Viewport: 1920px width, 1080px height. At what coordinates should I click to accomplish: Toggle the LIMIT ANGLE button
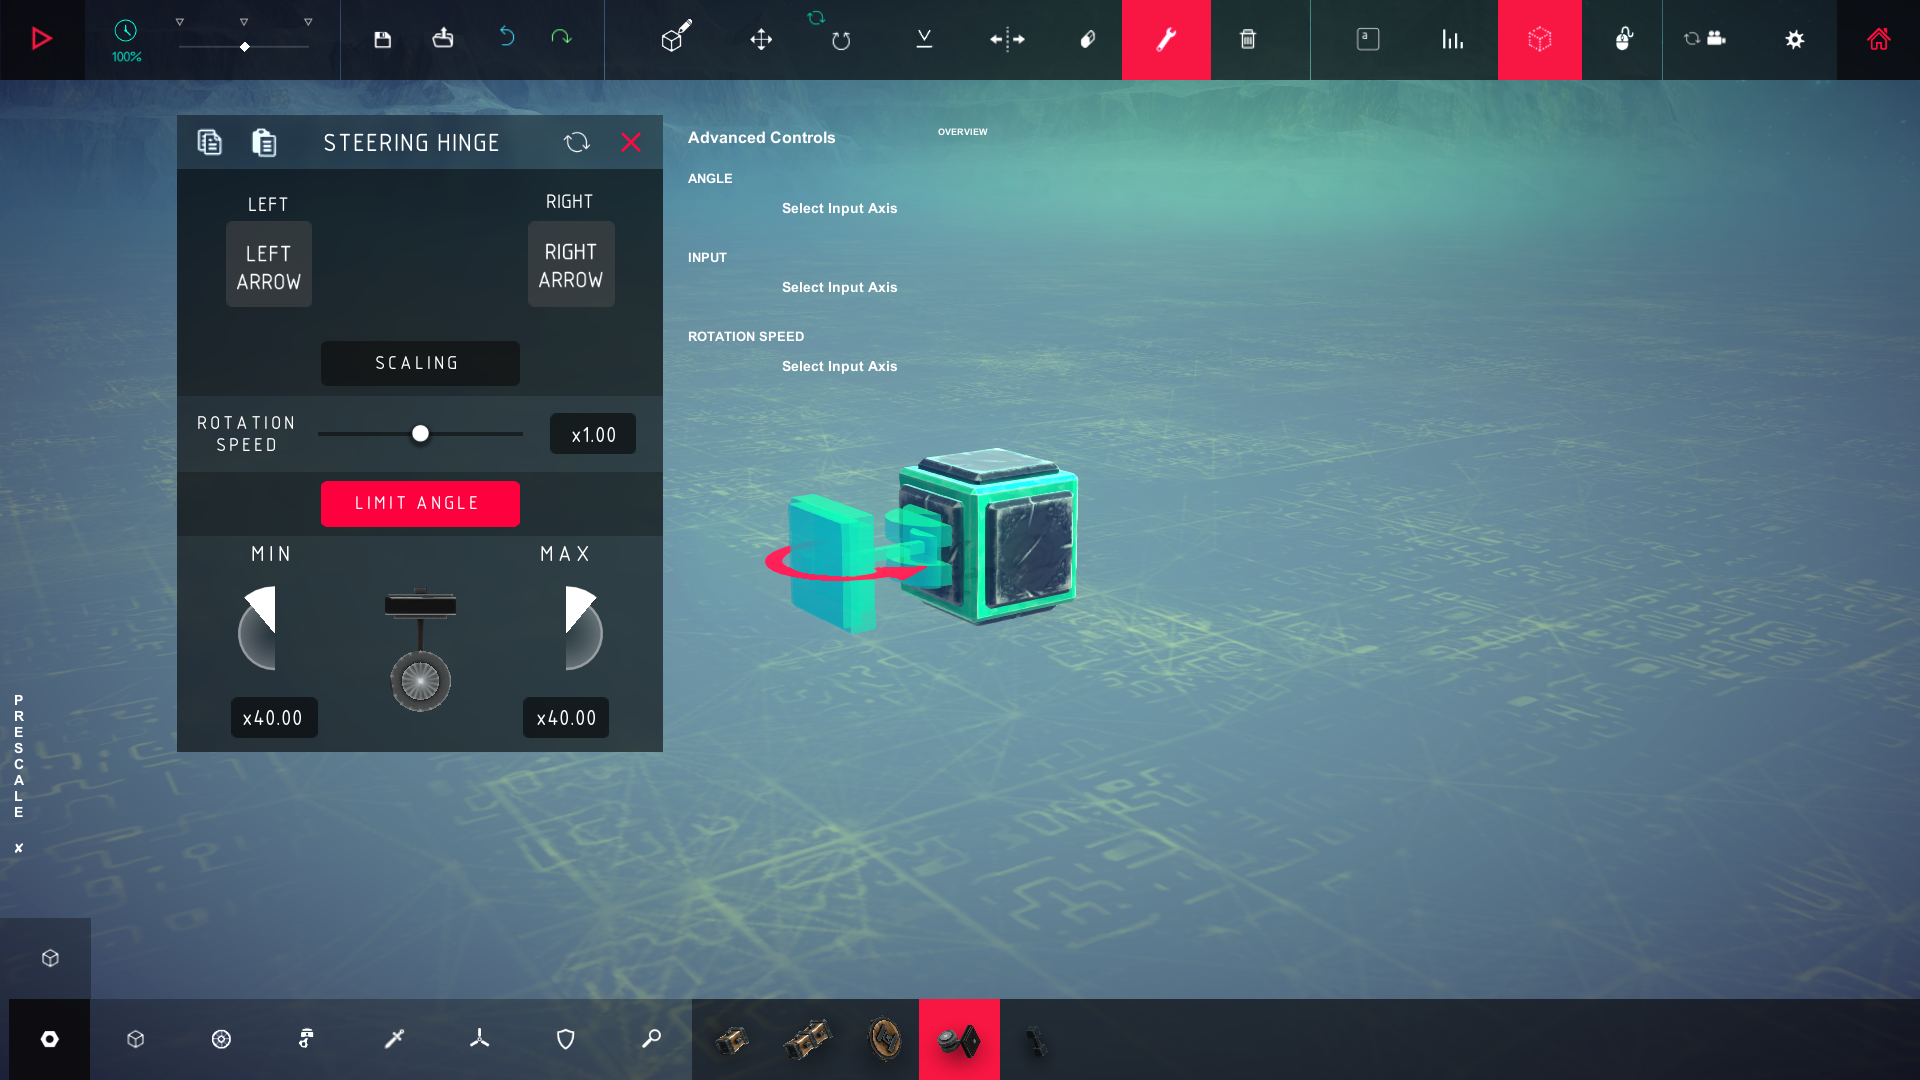420,503
